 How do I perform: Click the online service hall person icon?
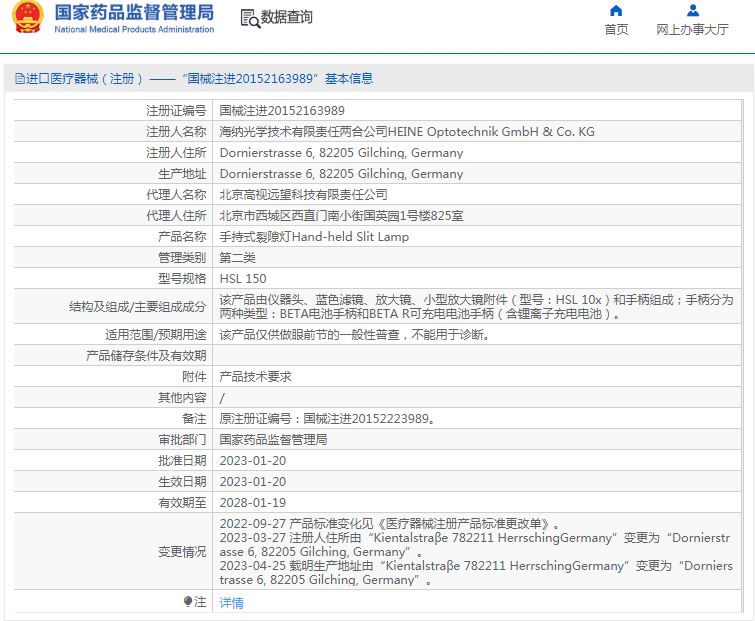(x=692, y=11)
